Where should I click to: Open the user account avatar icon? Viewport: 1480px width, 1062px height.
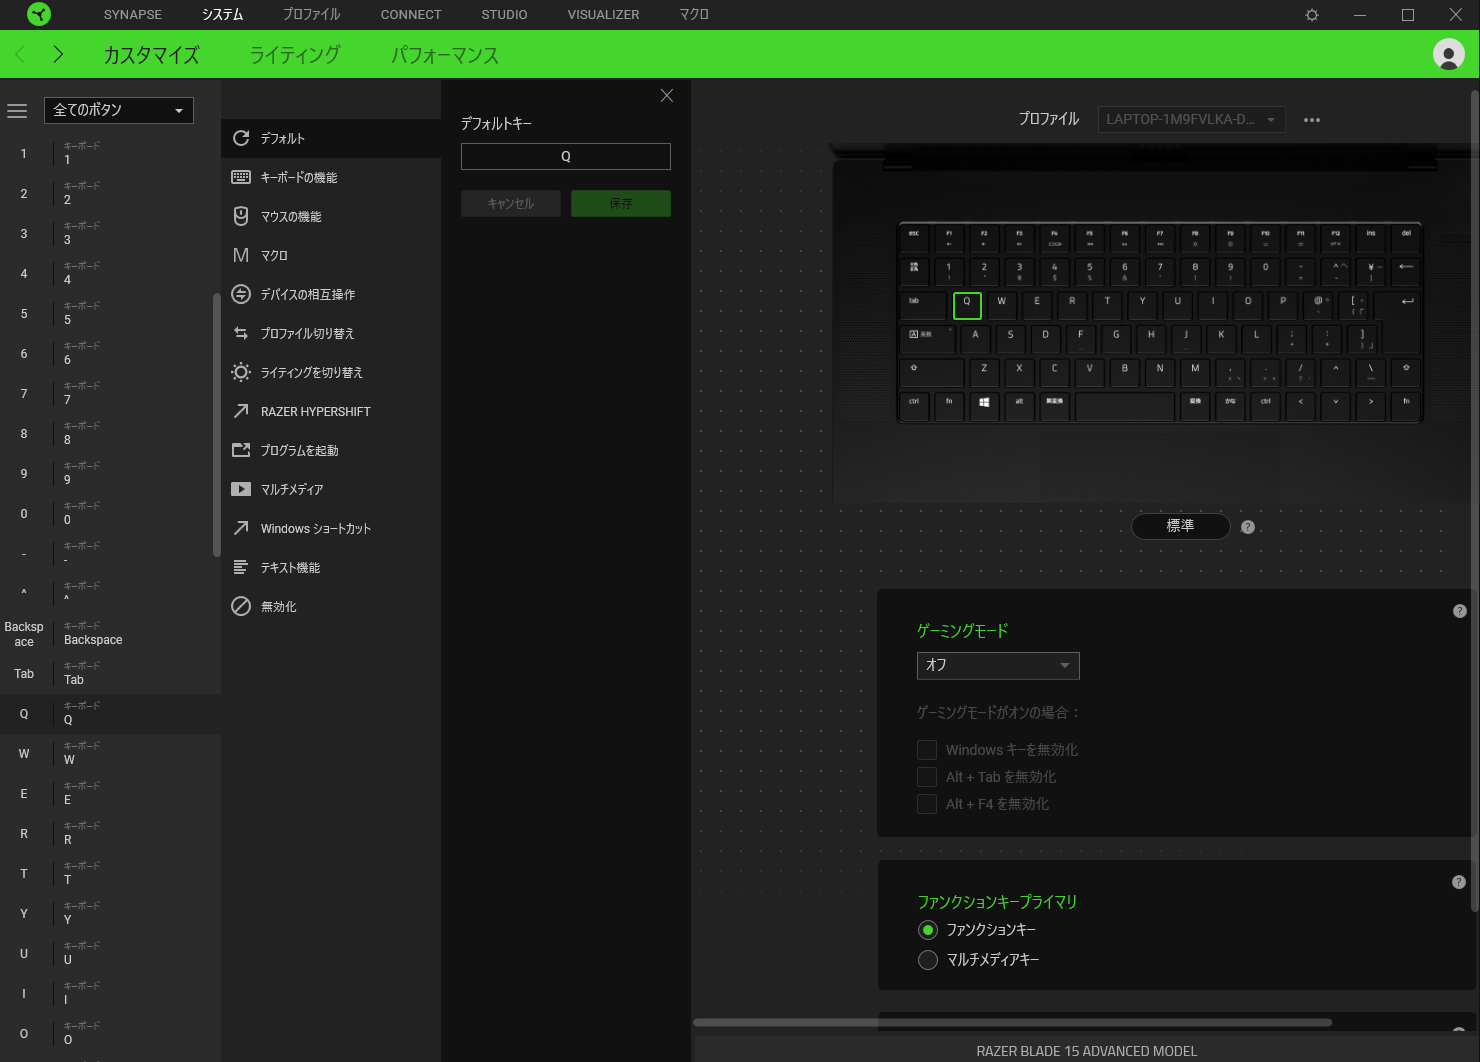pyautogui.click(x=1448, y=54)
